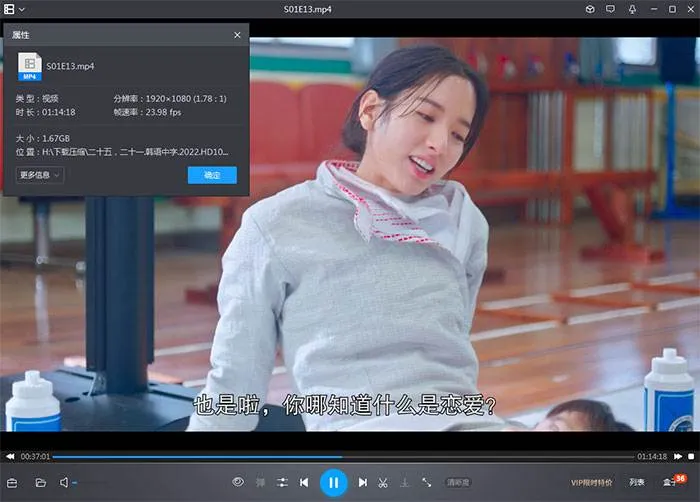Skip to the previous video
This screenshot has height=502, width=700.
point(304,483)
